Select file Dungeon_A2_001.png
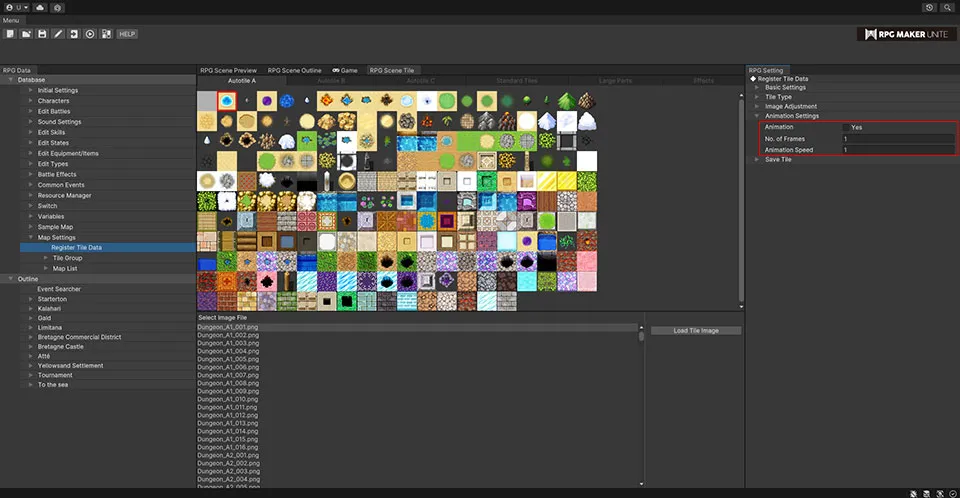960x498 pixels. pos(228,455)
